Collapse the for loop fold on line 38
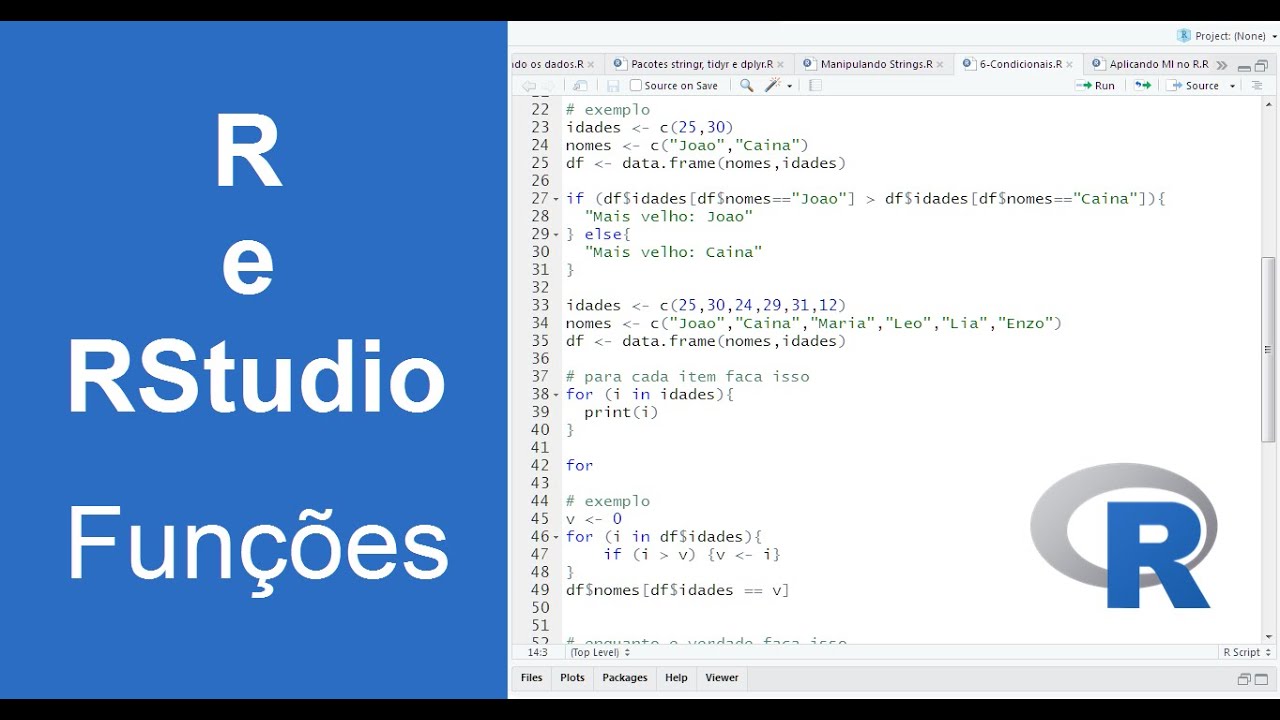This screenshot has width=1280, height=720. pyautogui.click(x=556, y=395)
